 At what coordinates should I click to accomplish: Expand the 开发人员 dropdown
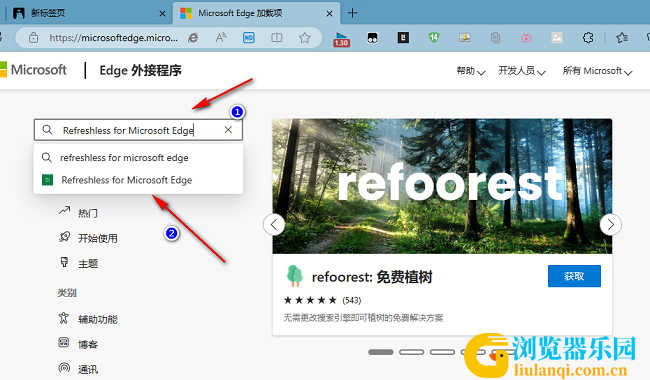(521, 71)
